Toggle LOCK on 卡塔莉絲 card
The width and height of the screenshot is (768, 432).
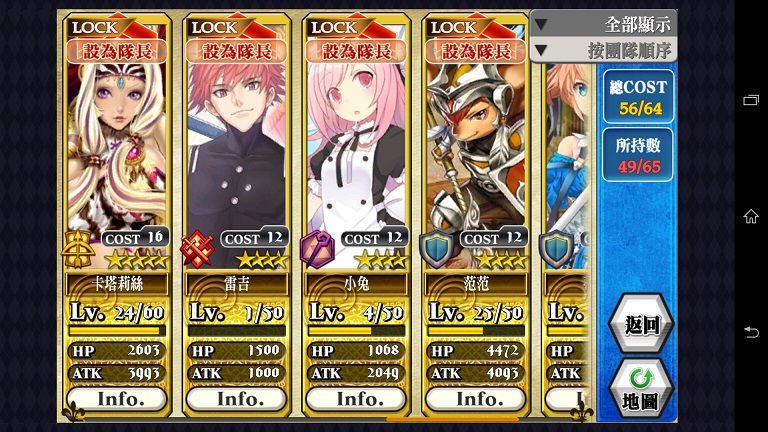pyautogui.click(x=96, y=27)
